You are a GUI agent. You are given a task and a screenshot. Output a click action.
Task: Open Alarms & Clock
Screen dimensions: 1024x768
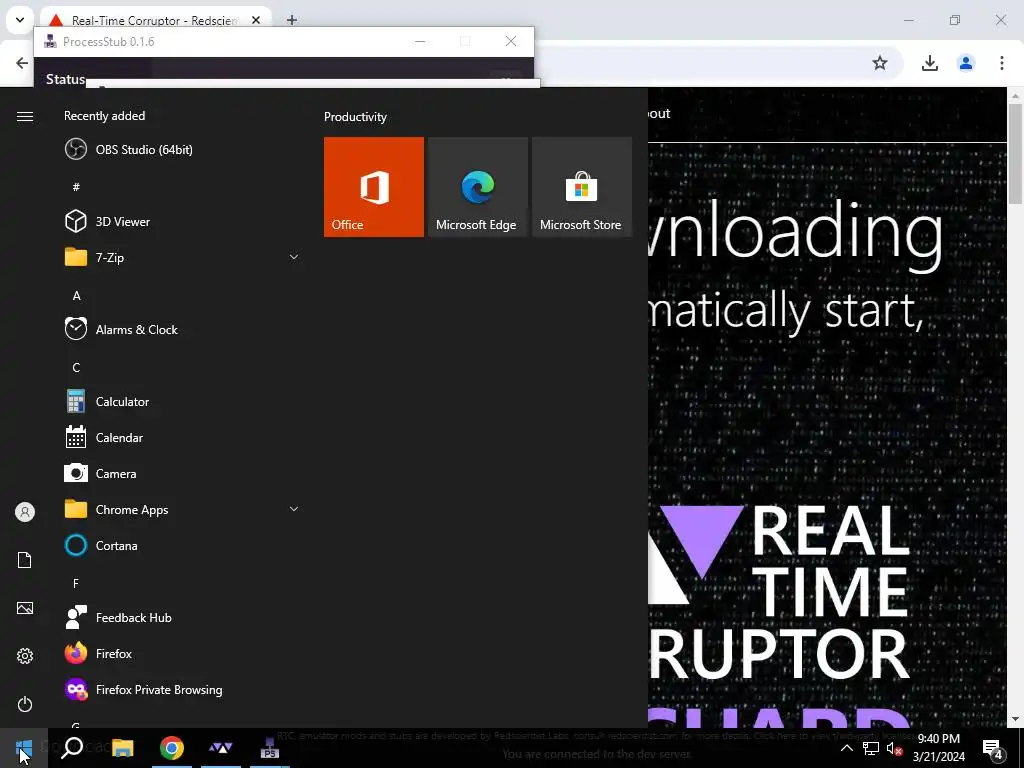(x=182, y=329)
